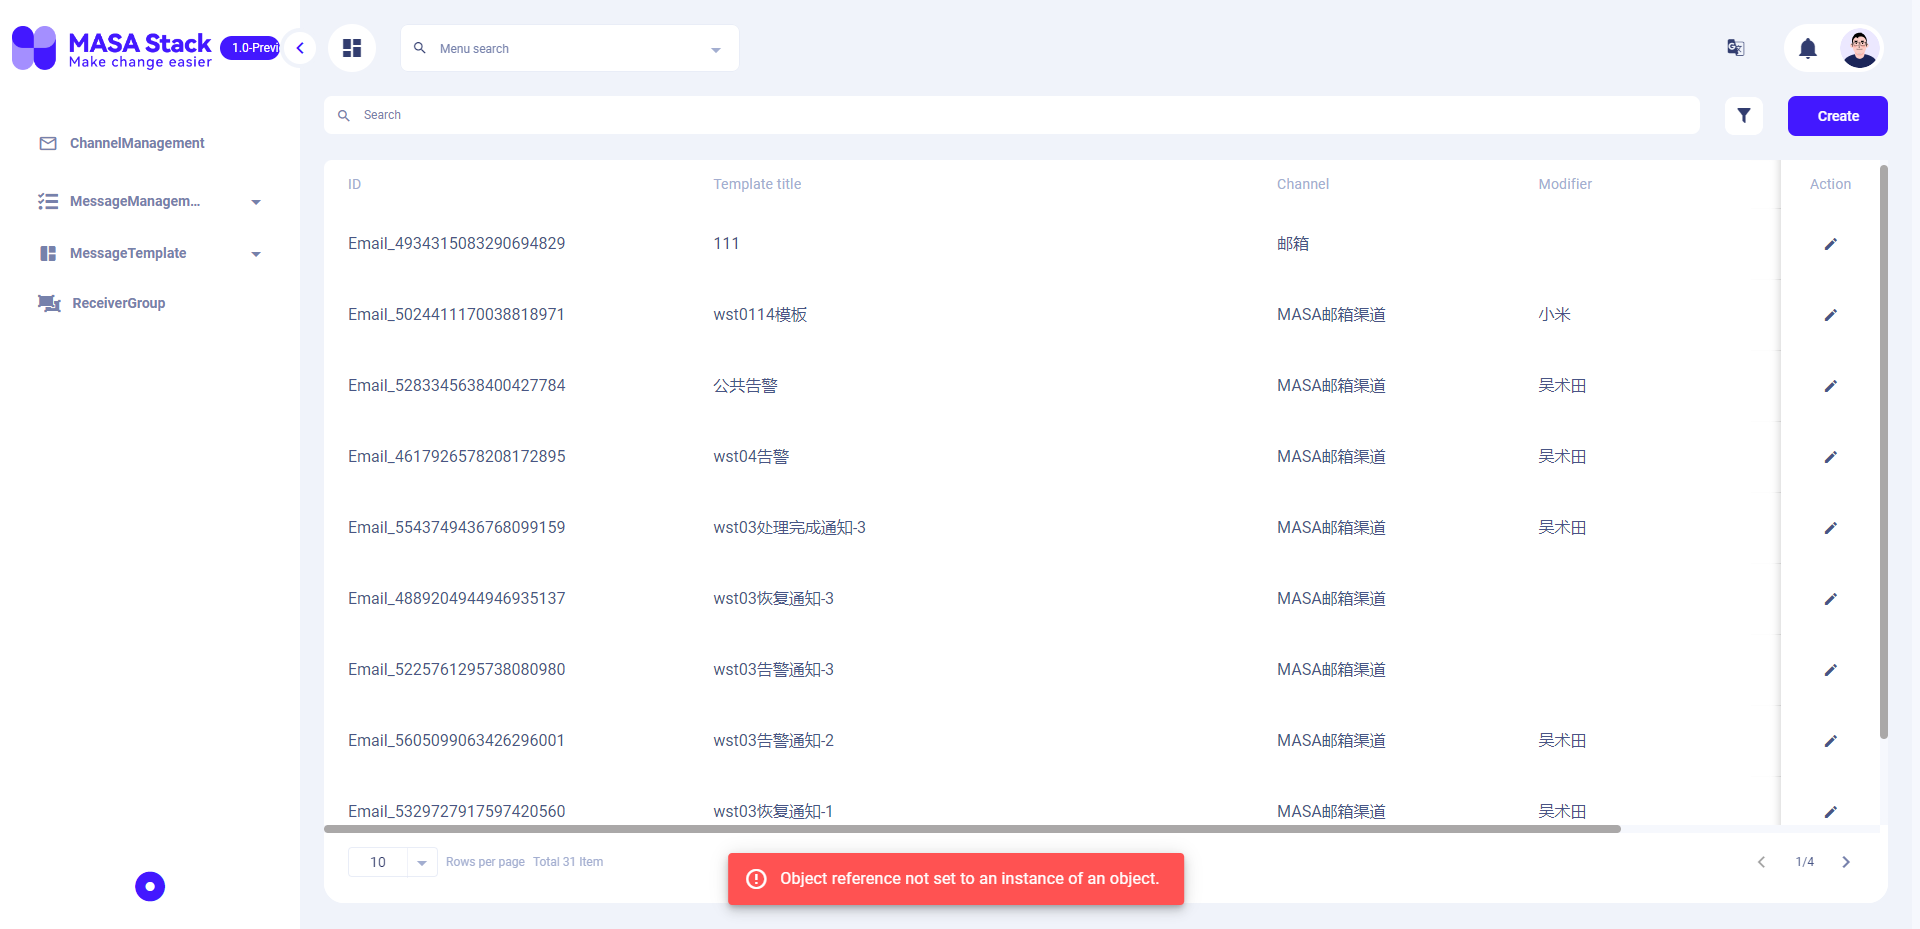Click the translate language icon
This screenshot has width=1920, height=929.
point(1735,48)
